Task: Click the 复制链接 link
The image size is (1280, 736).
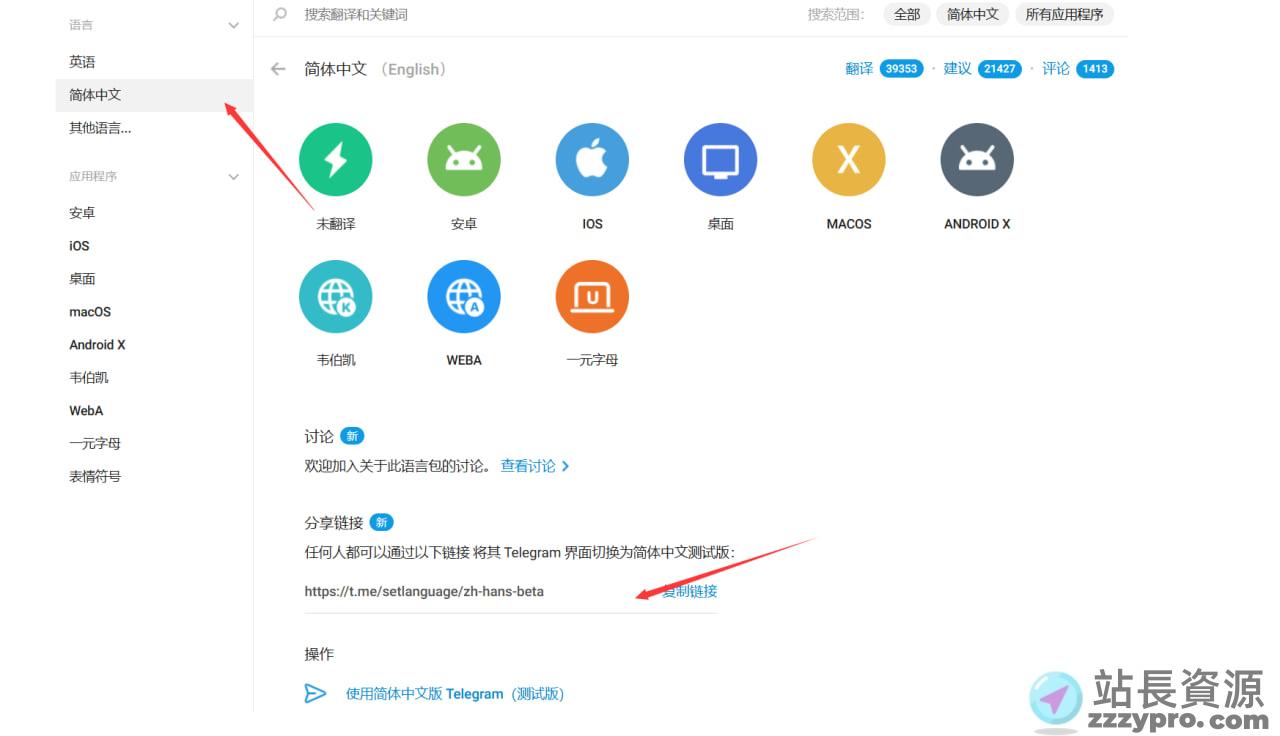Action: pos(691,591)
